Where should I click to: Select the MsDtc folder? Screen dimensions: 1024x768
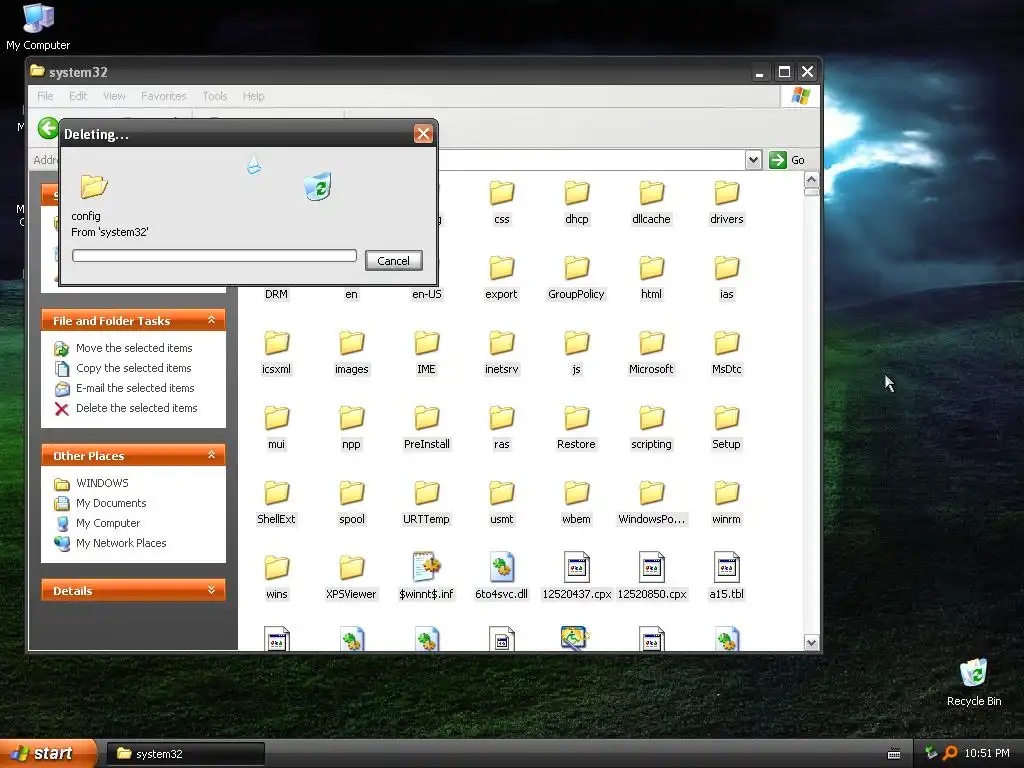pyautogui.click(x=726, y=353)
